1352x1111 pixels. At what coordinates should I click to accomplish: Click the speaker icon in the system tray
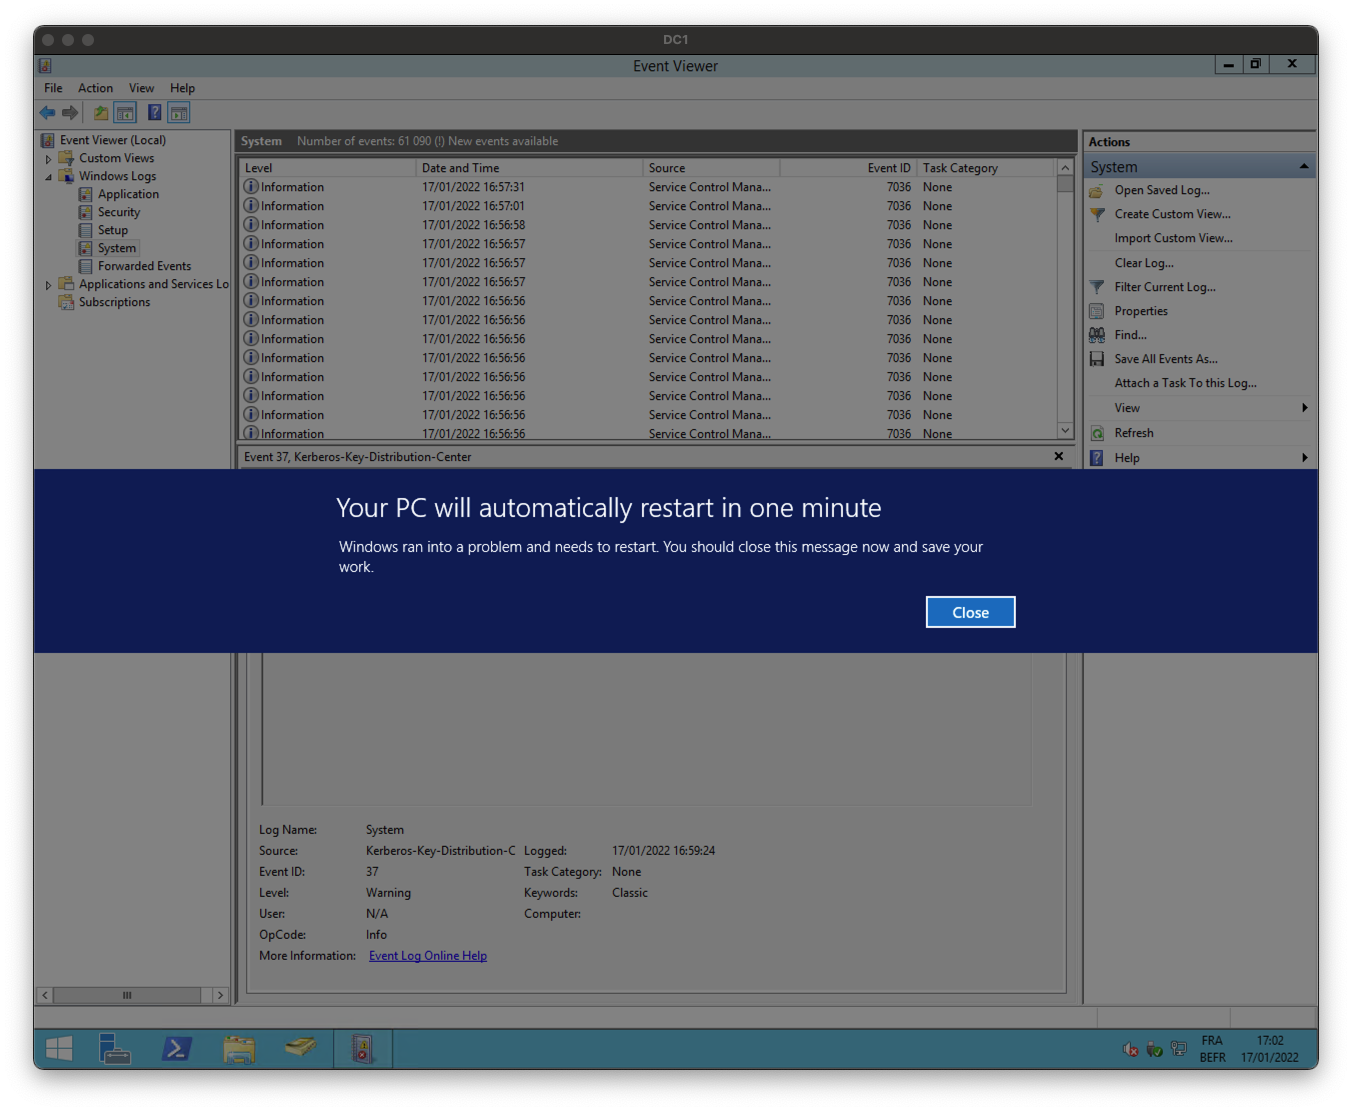pyautogui.click(x=1131, y=1049)
